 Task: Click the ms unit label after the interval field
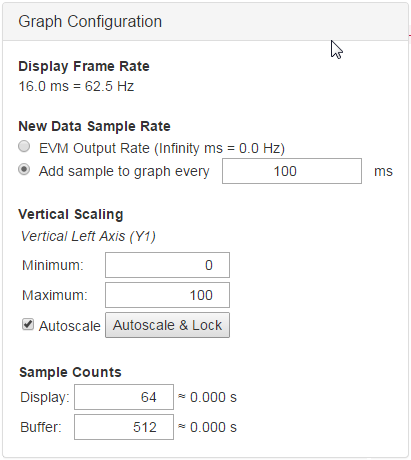point(383,171)
